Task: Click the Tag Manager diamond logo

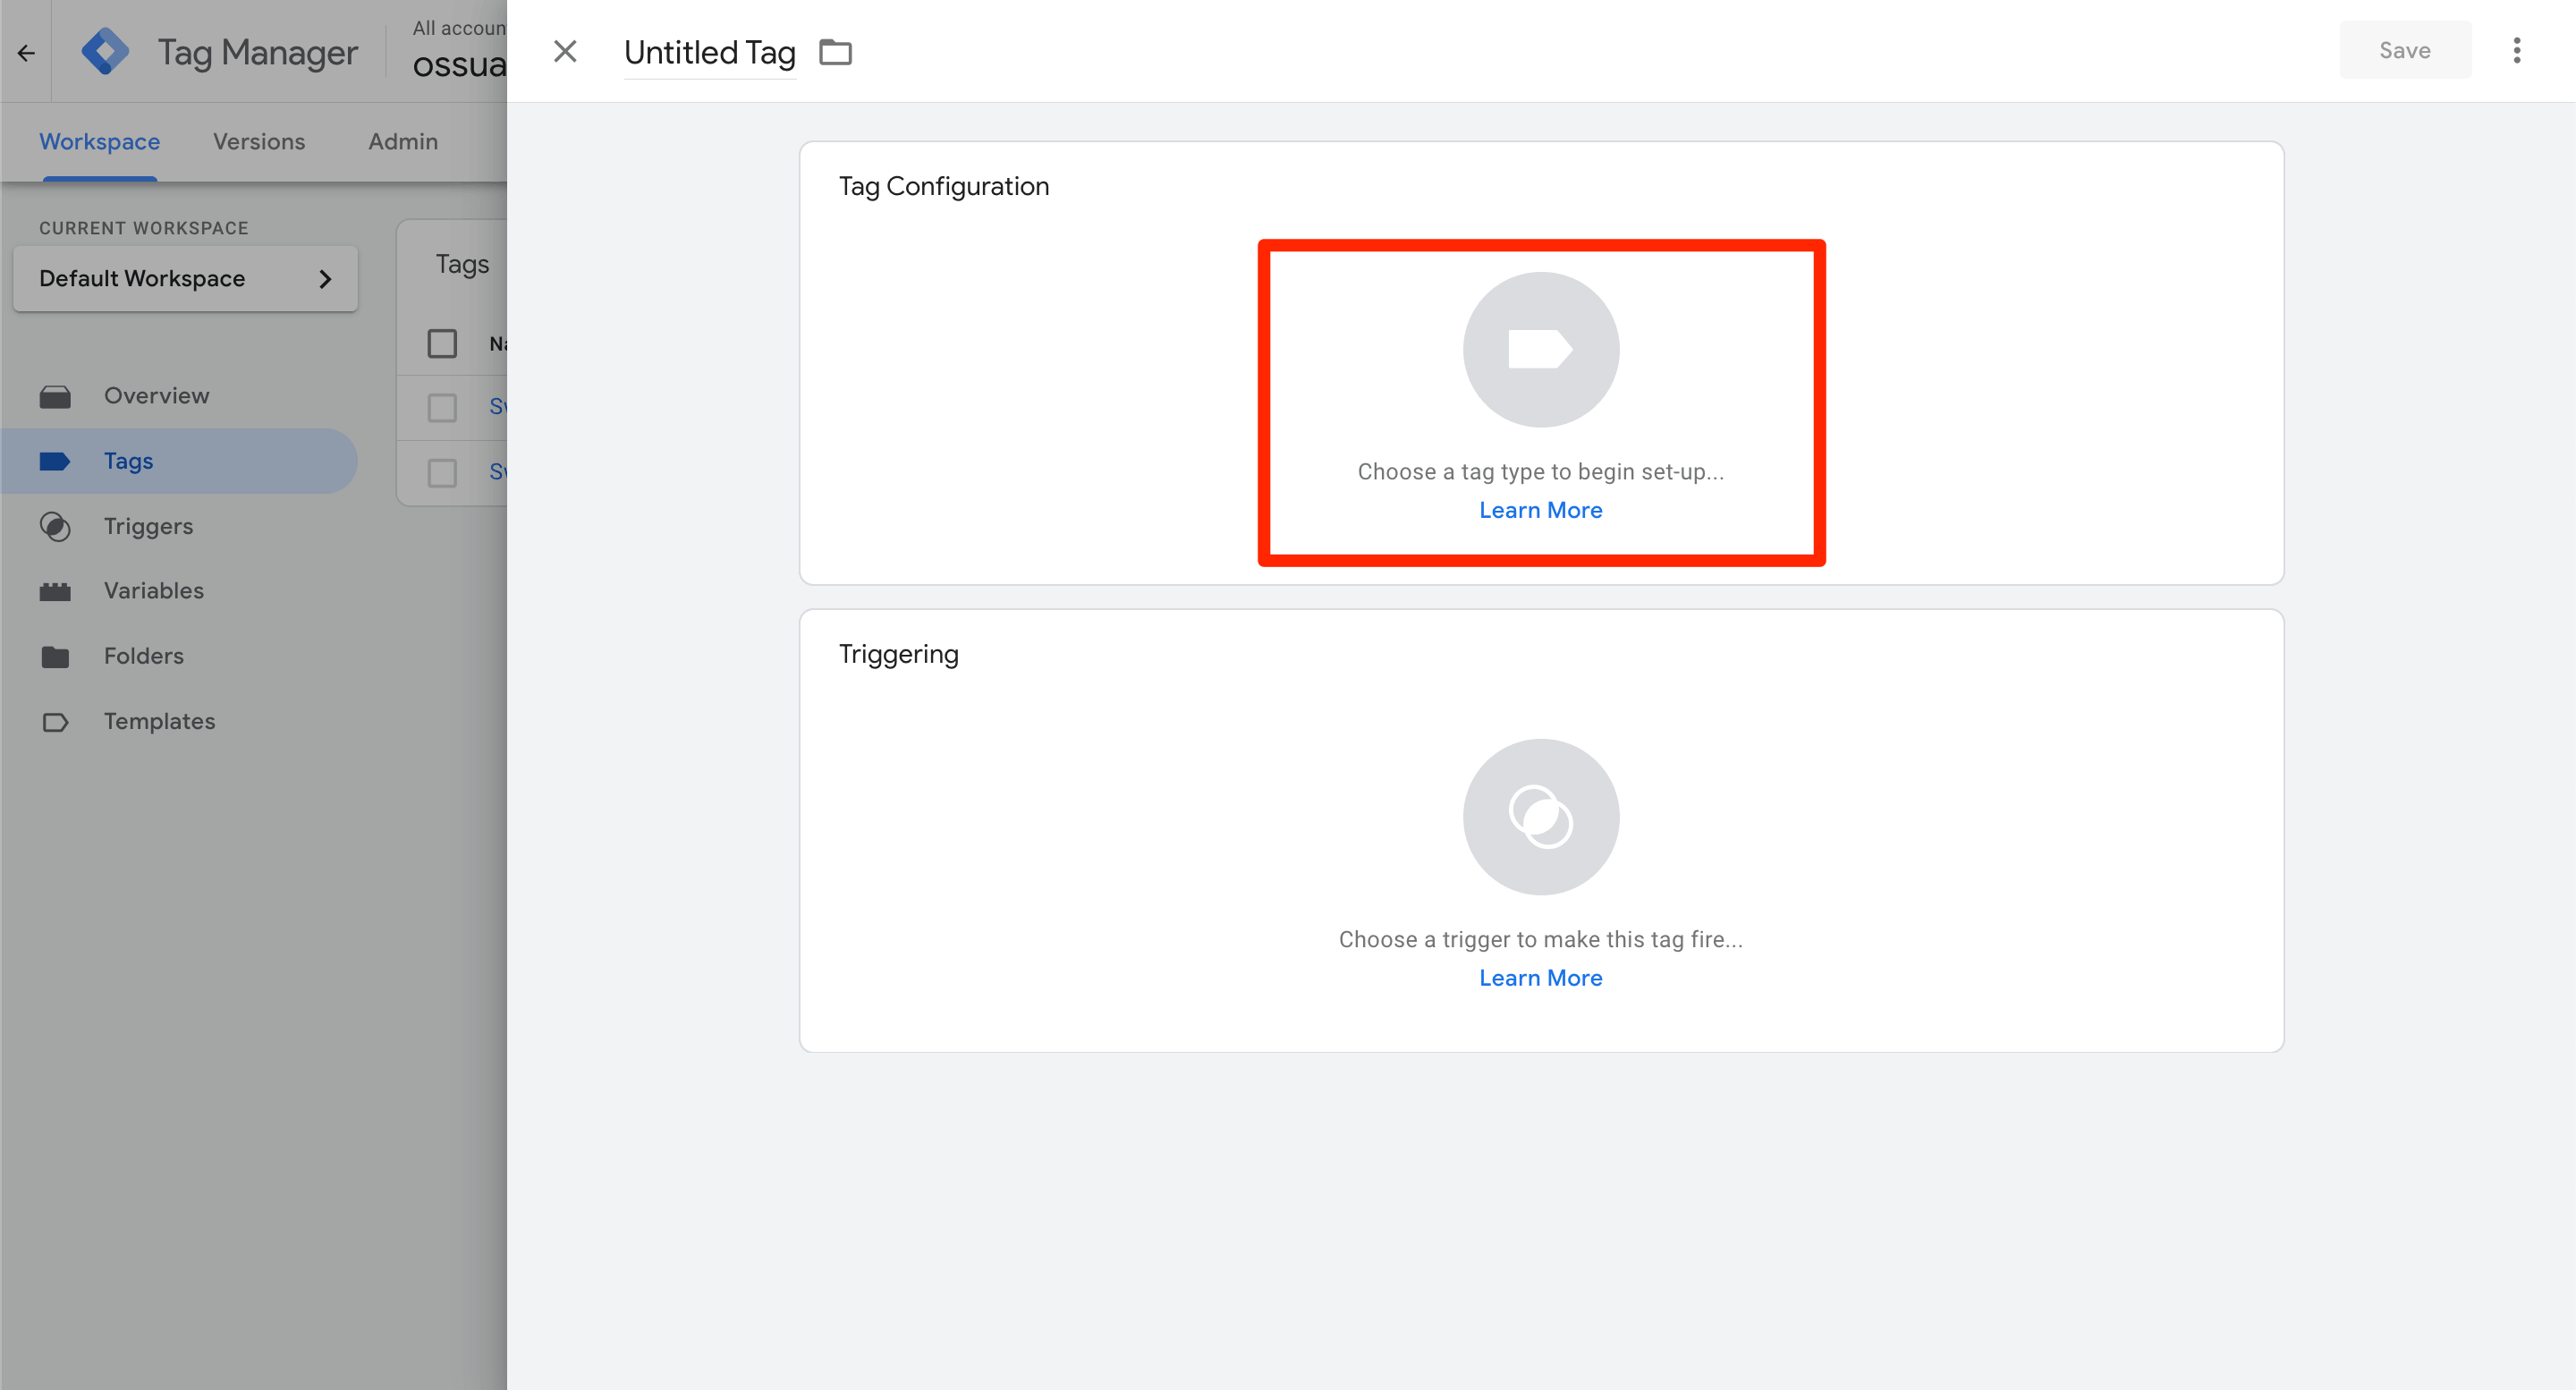Action: point(106,50)
